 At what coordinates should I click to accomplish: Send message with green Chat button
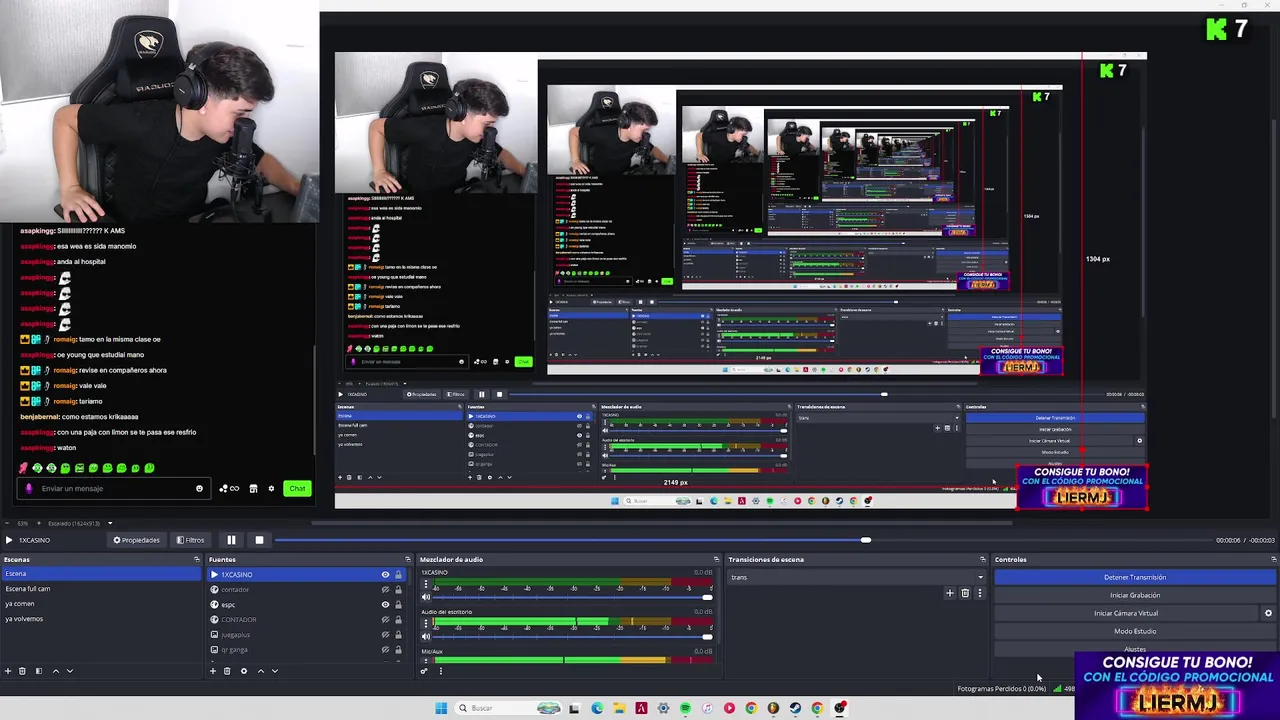point(297,488)
